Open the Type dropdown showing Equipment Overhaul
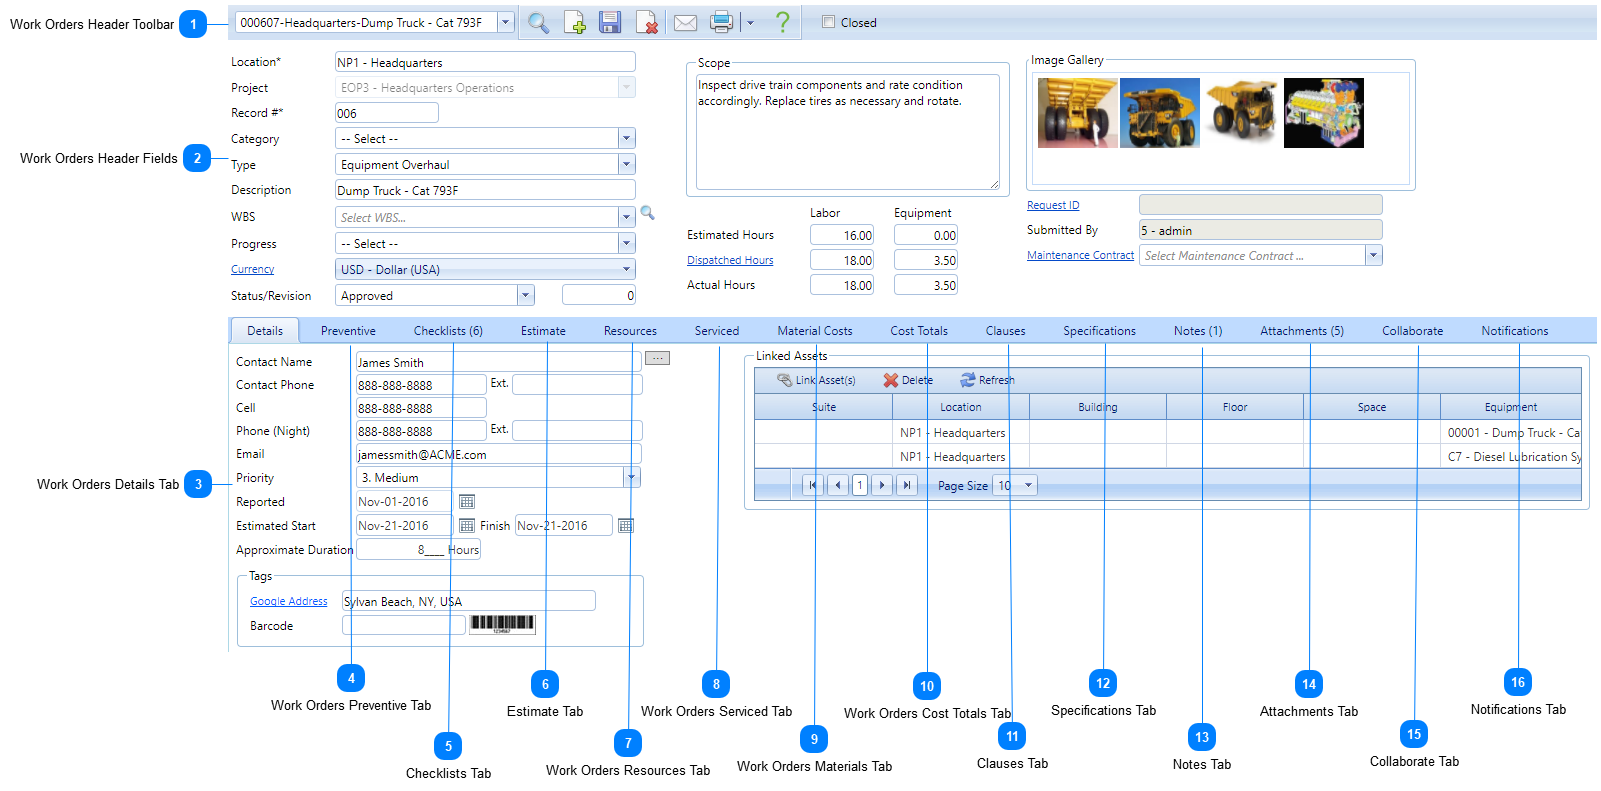Screen dimensions: 1601x791 (626, 165)
